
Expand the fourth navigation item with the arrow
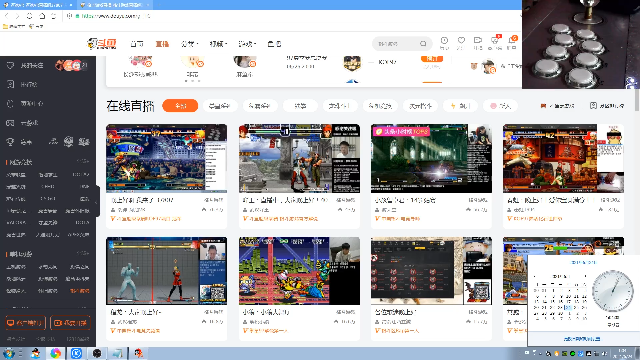coord(218,44)
